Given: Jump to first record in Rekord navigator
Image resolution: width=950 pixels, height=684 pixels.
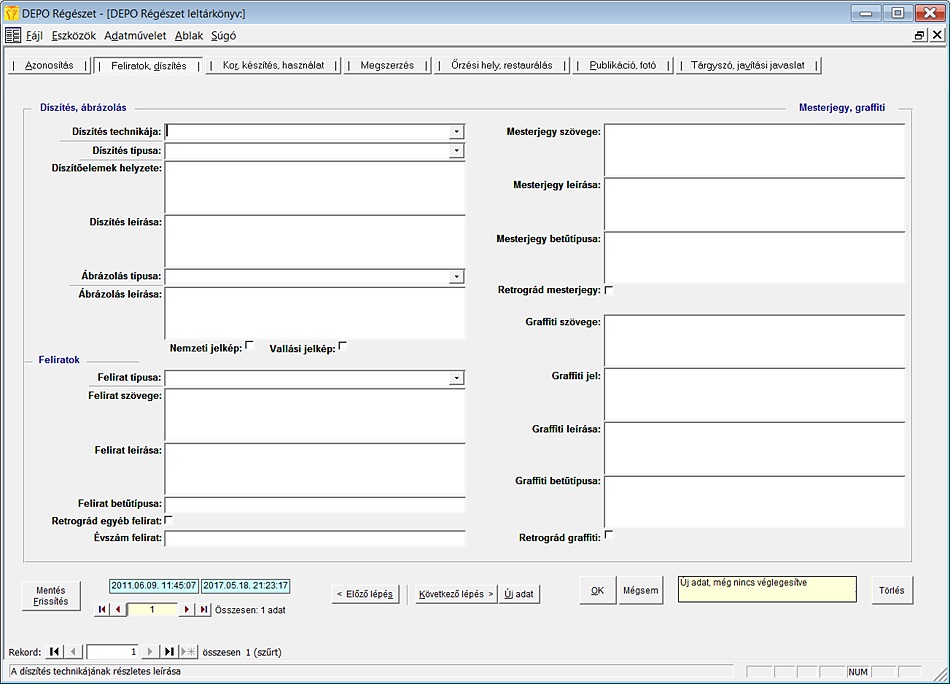Looking at the screenshot, I should pos(54,652).
